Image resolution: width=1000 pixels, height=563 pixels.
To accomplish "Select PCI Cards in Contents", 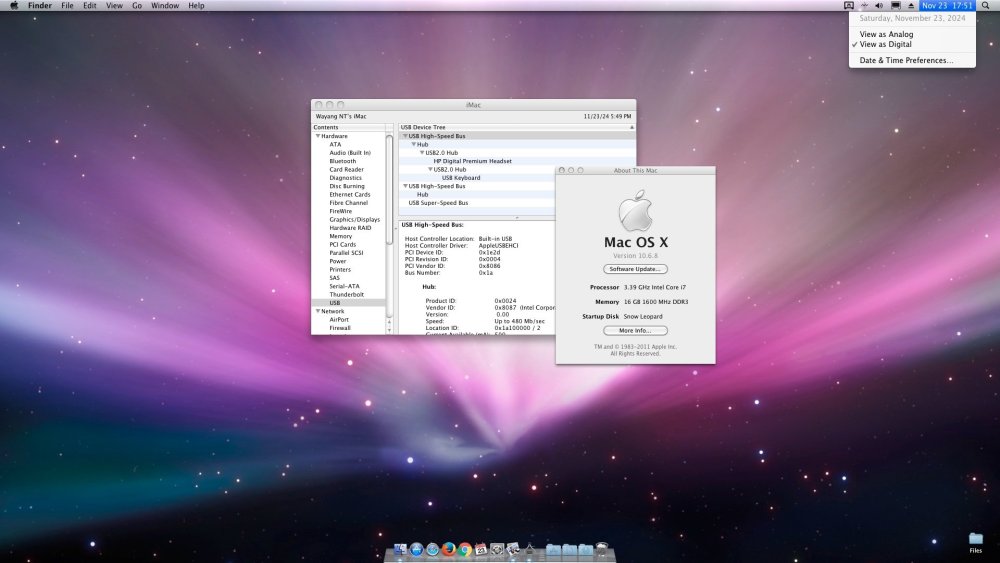I will [342, 244].
